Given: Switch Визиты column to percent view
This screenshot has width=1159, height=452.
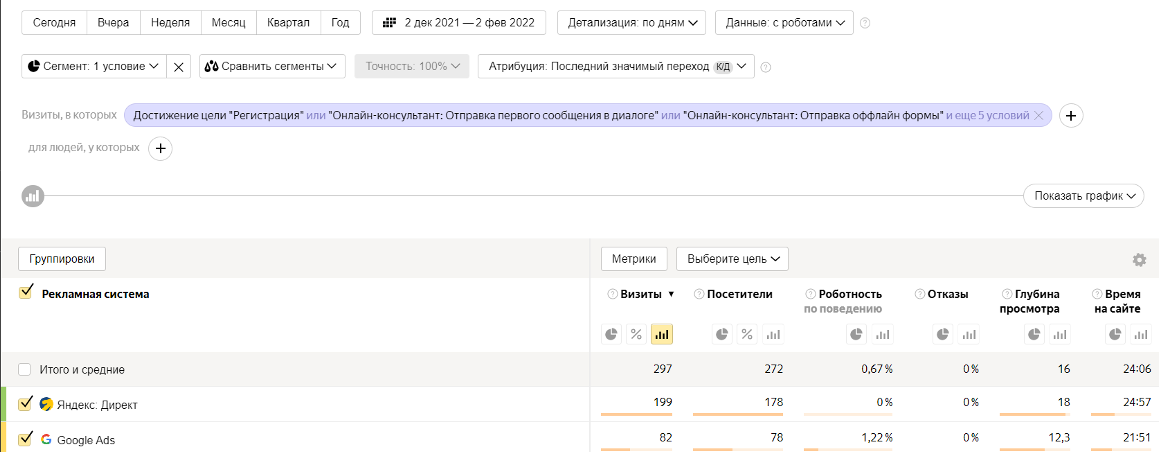Looking at the screenshot, I should tap(635, 335).
